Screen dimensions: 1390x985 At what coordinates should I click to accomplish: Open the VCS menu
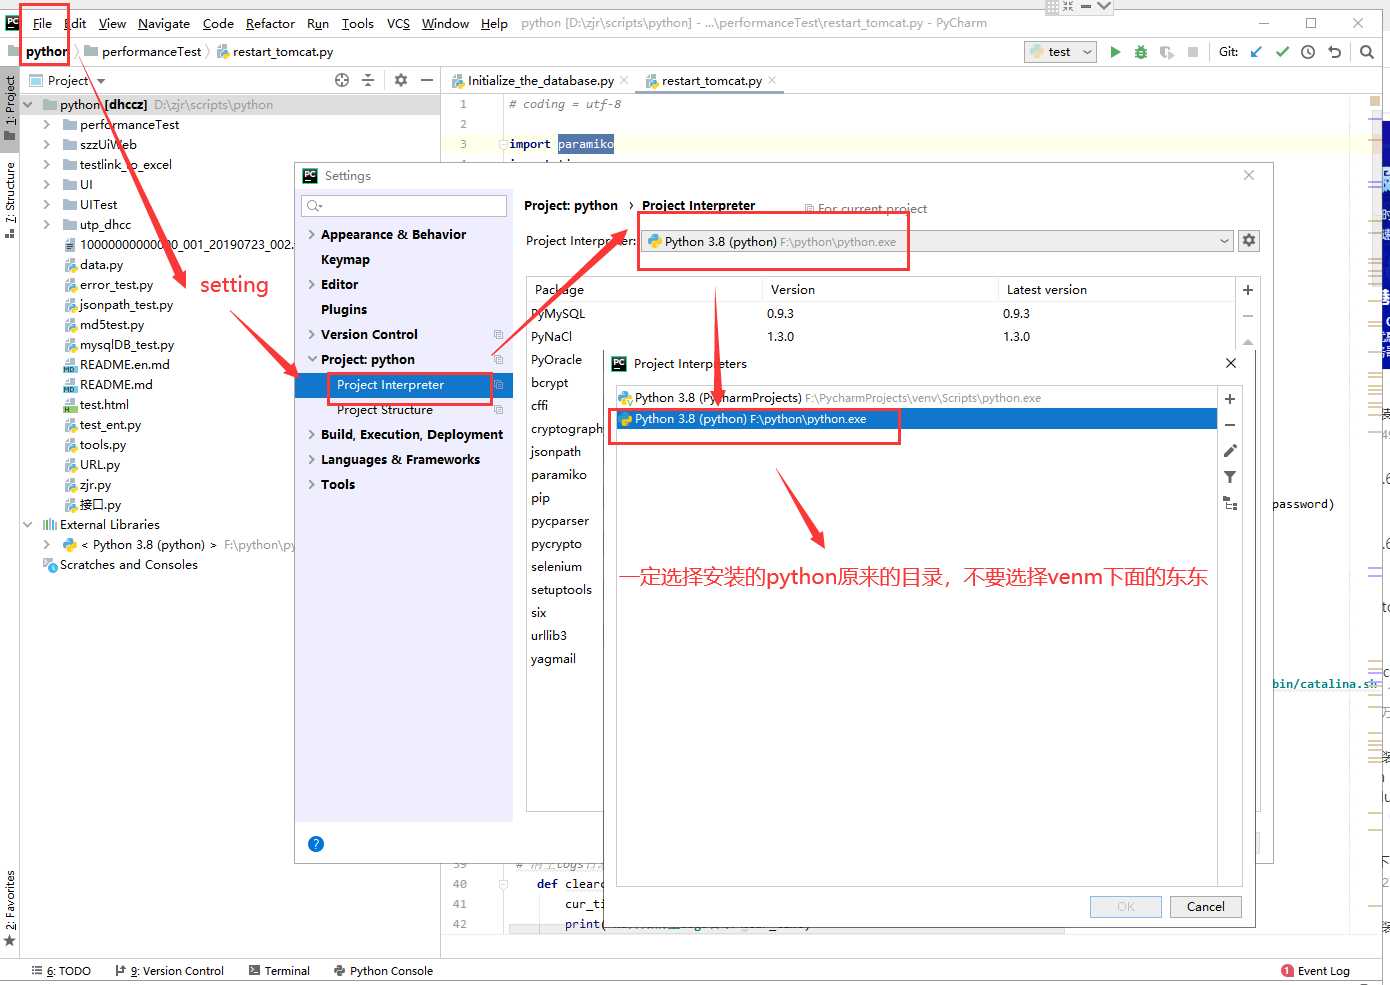[x=398, y=23]
